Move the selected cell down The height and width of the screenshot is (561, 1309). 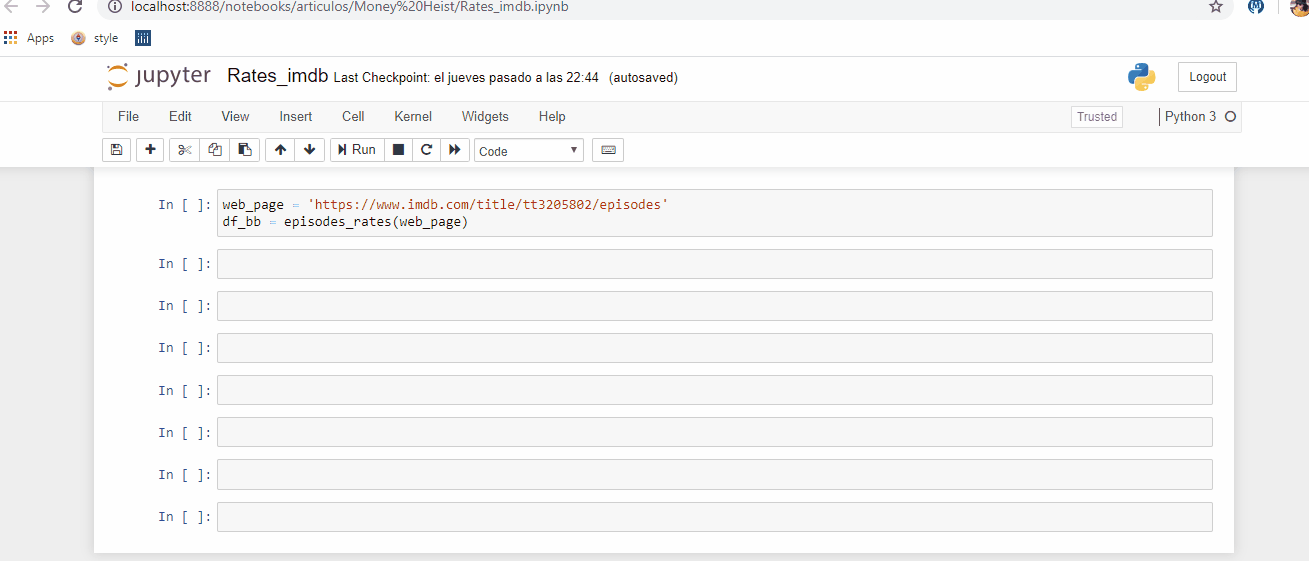pyautogui.click(x=309, y=150)
